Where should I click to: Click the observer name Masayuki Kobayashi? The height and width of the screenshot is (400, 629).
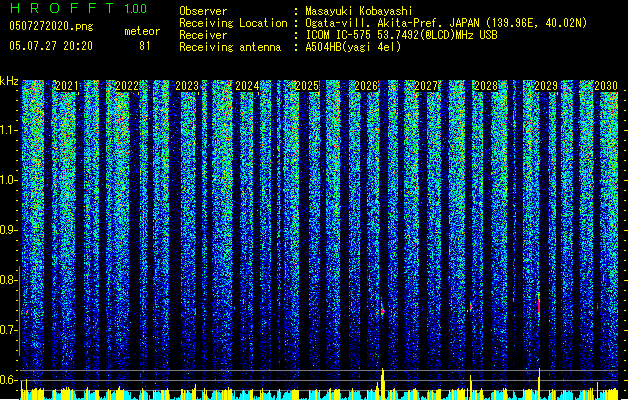[x=359, y=11]
